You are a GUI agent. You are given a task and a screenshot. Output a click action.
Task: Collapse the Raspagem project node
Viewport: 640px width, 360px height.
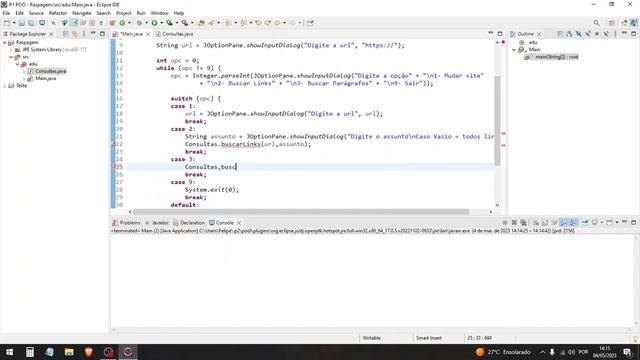tap(4, 42)
